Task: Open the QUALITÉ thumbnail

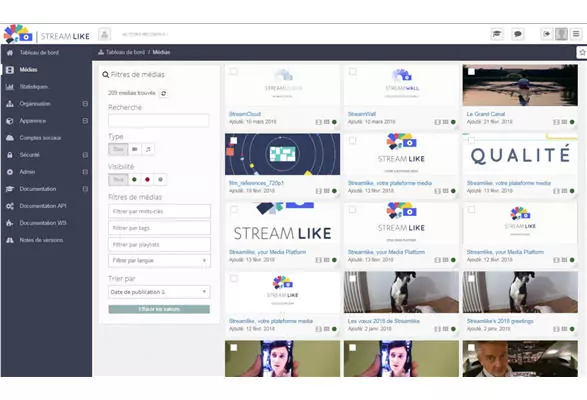Action: pyautogui.click(x=520, y=154)
